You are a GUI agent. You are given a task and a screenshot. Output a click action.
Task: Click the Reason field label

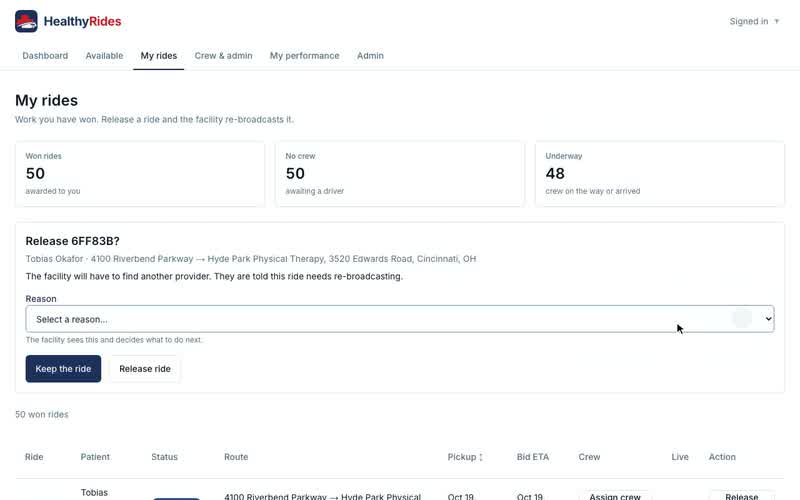tap(41, 299)
